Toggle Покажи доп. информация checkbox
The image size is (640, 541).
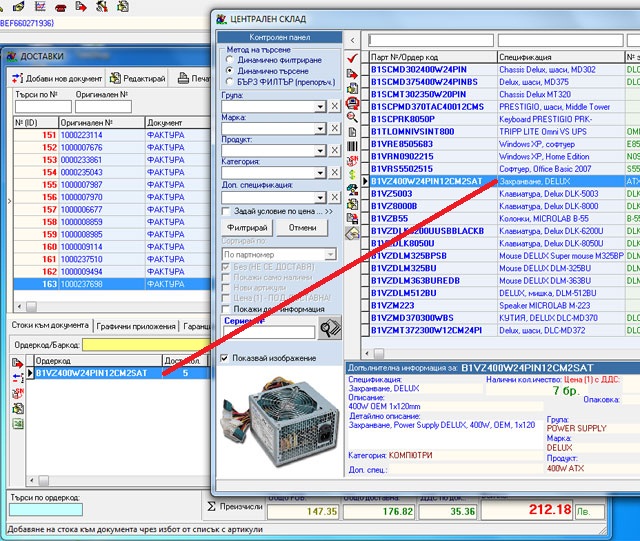tap(225, 309)
